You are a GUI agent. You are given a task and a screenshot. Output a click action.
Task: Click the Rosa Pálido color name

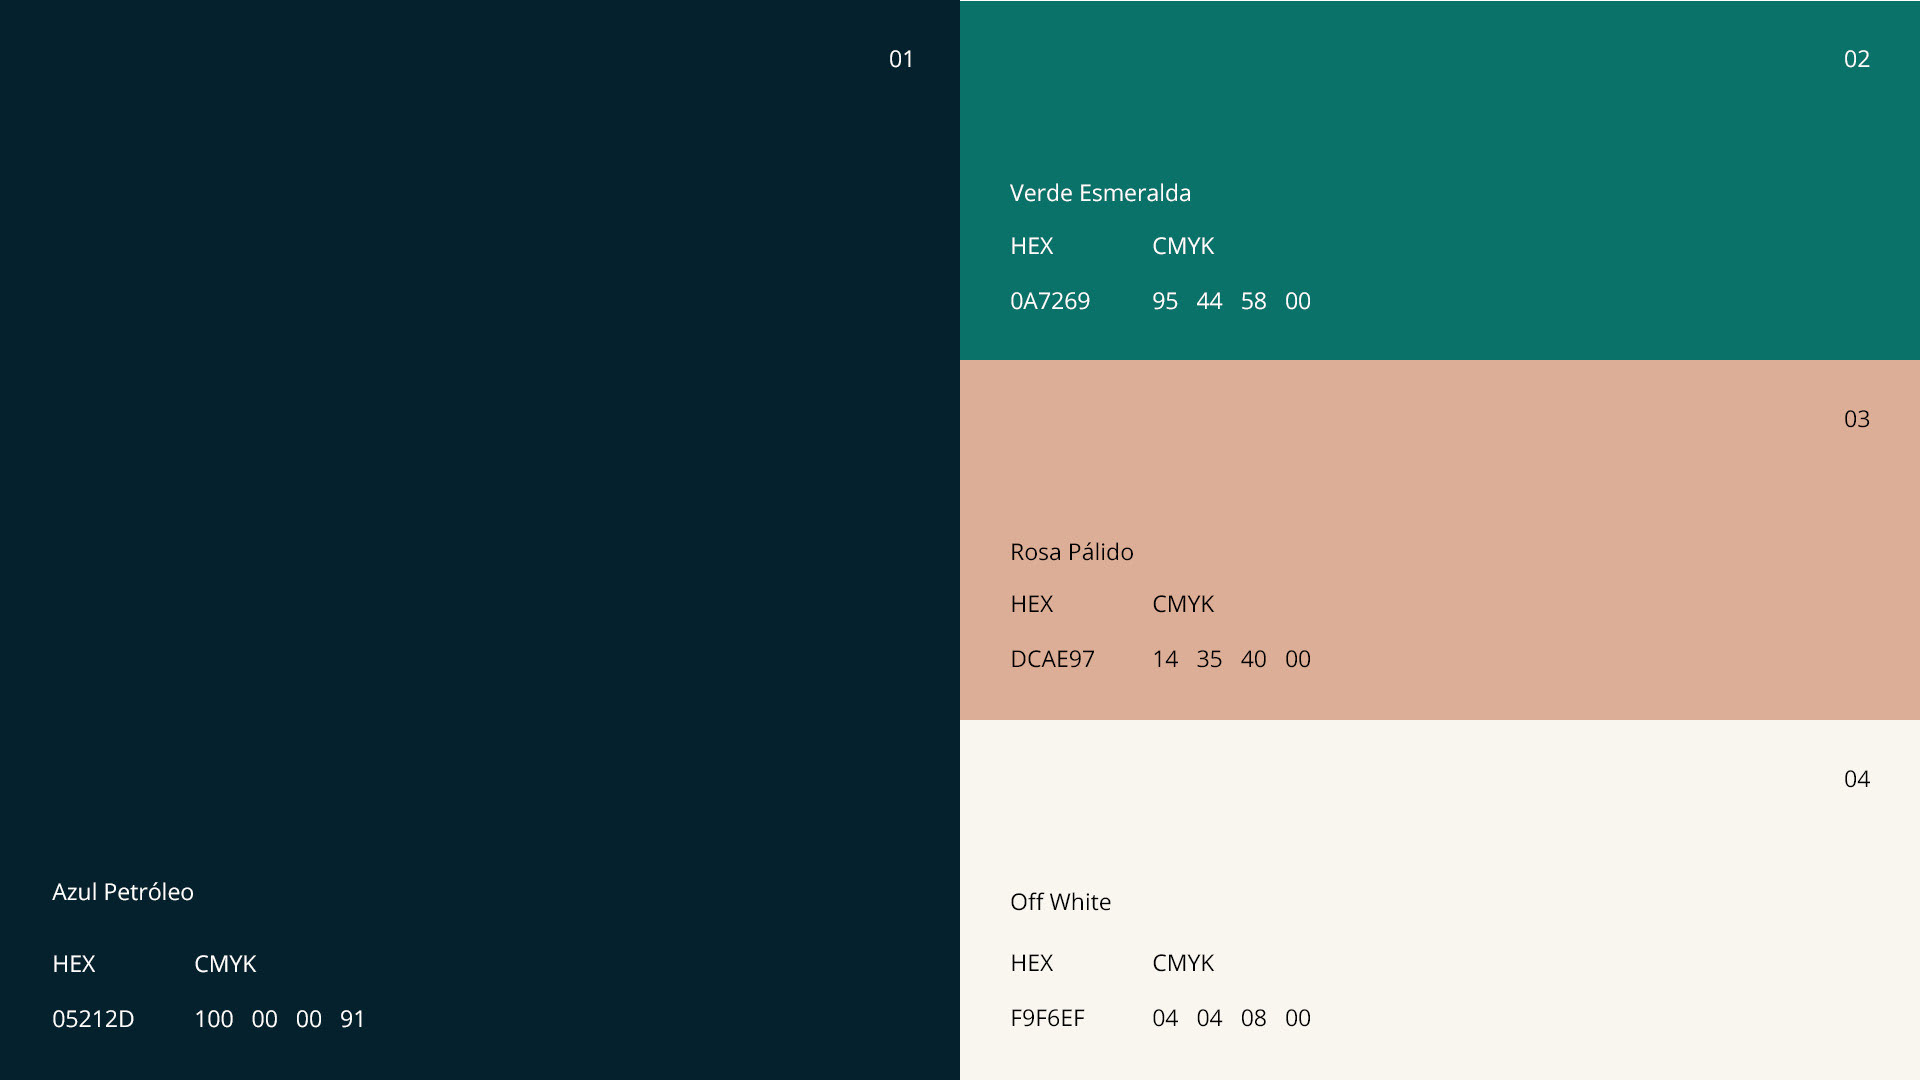point(1071,552)
